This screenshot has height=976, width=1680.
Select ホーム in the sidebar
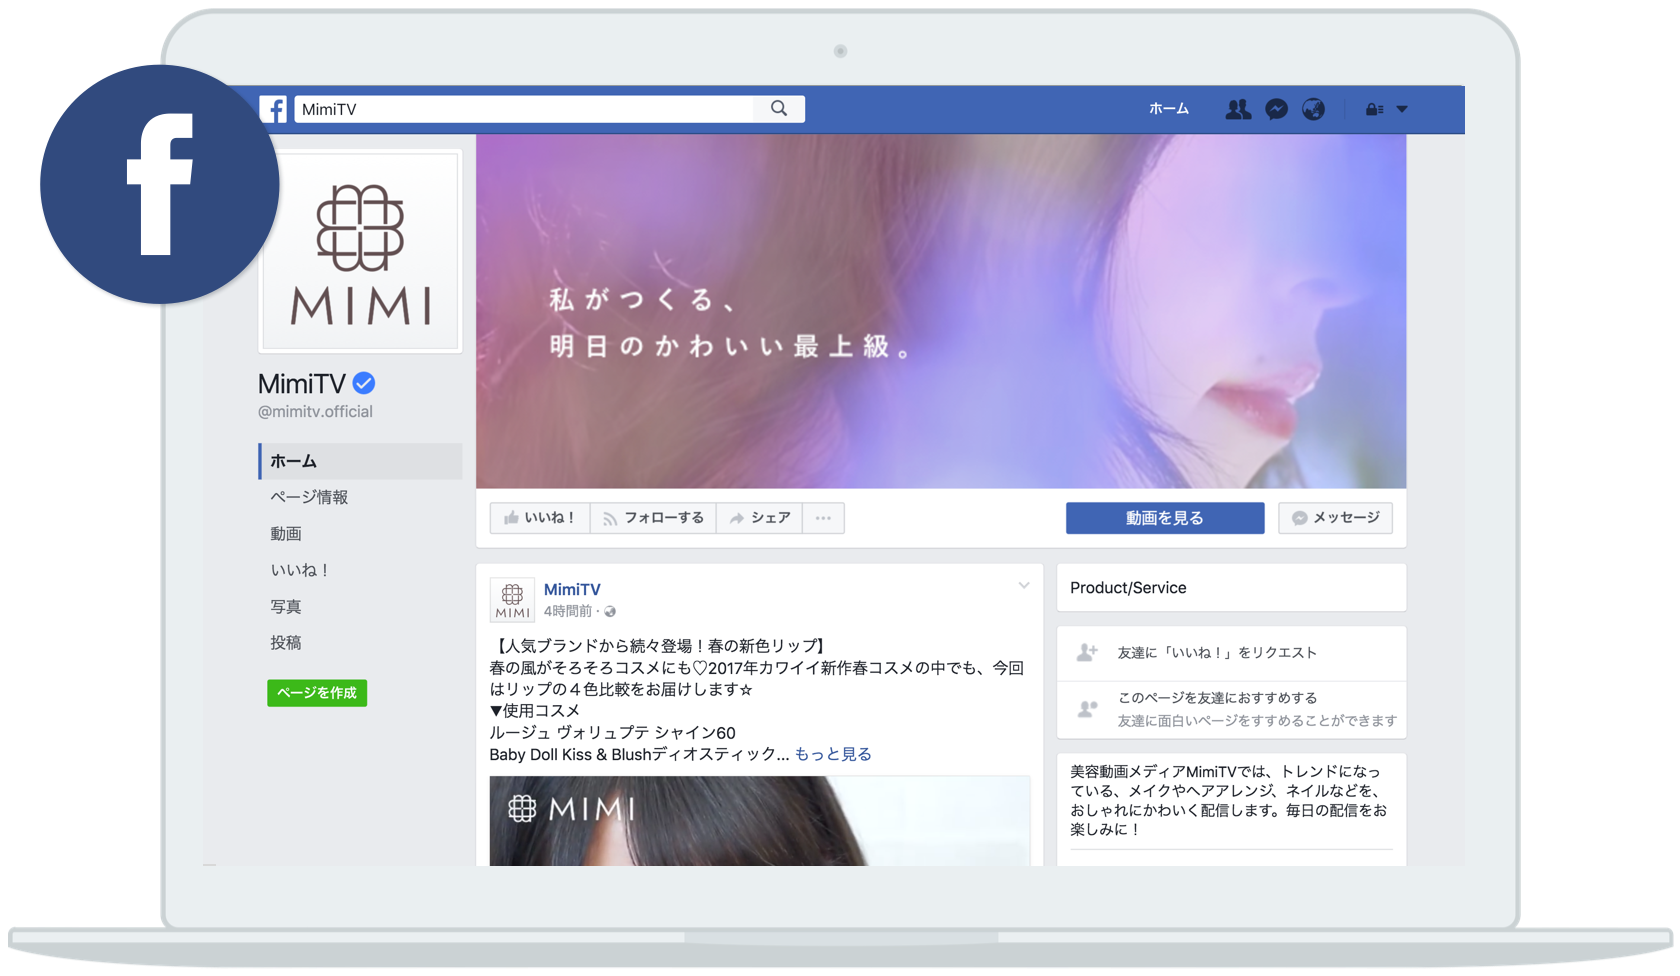pos(360,461)
